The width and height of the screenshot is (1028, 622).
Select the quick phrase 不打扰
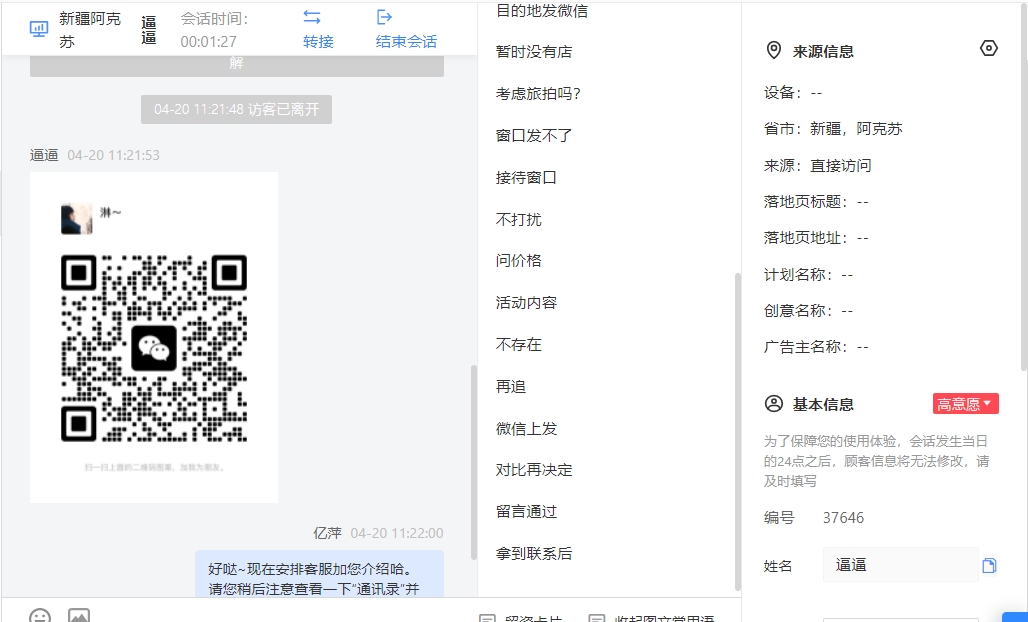[x=519, y=220]
